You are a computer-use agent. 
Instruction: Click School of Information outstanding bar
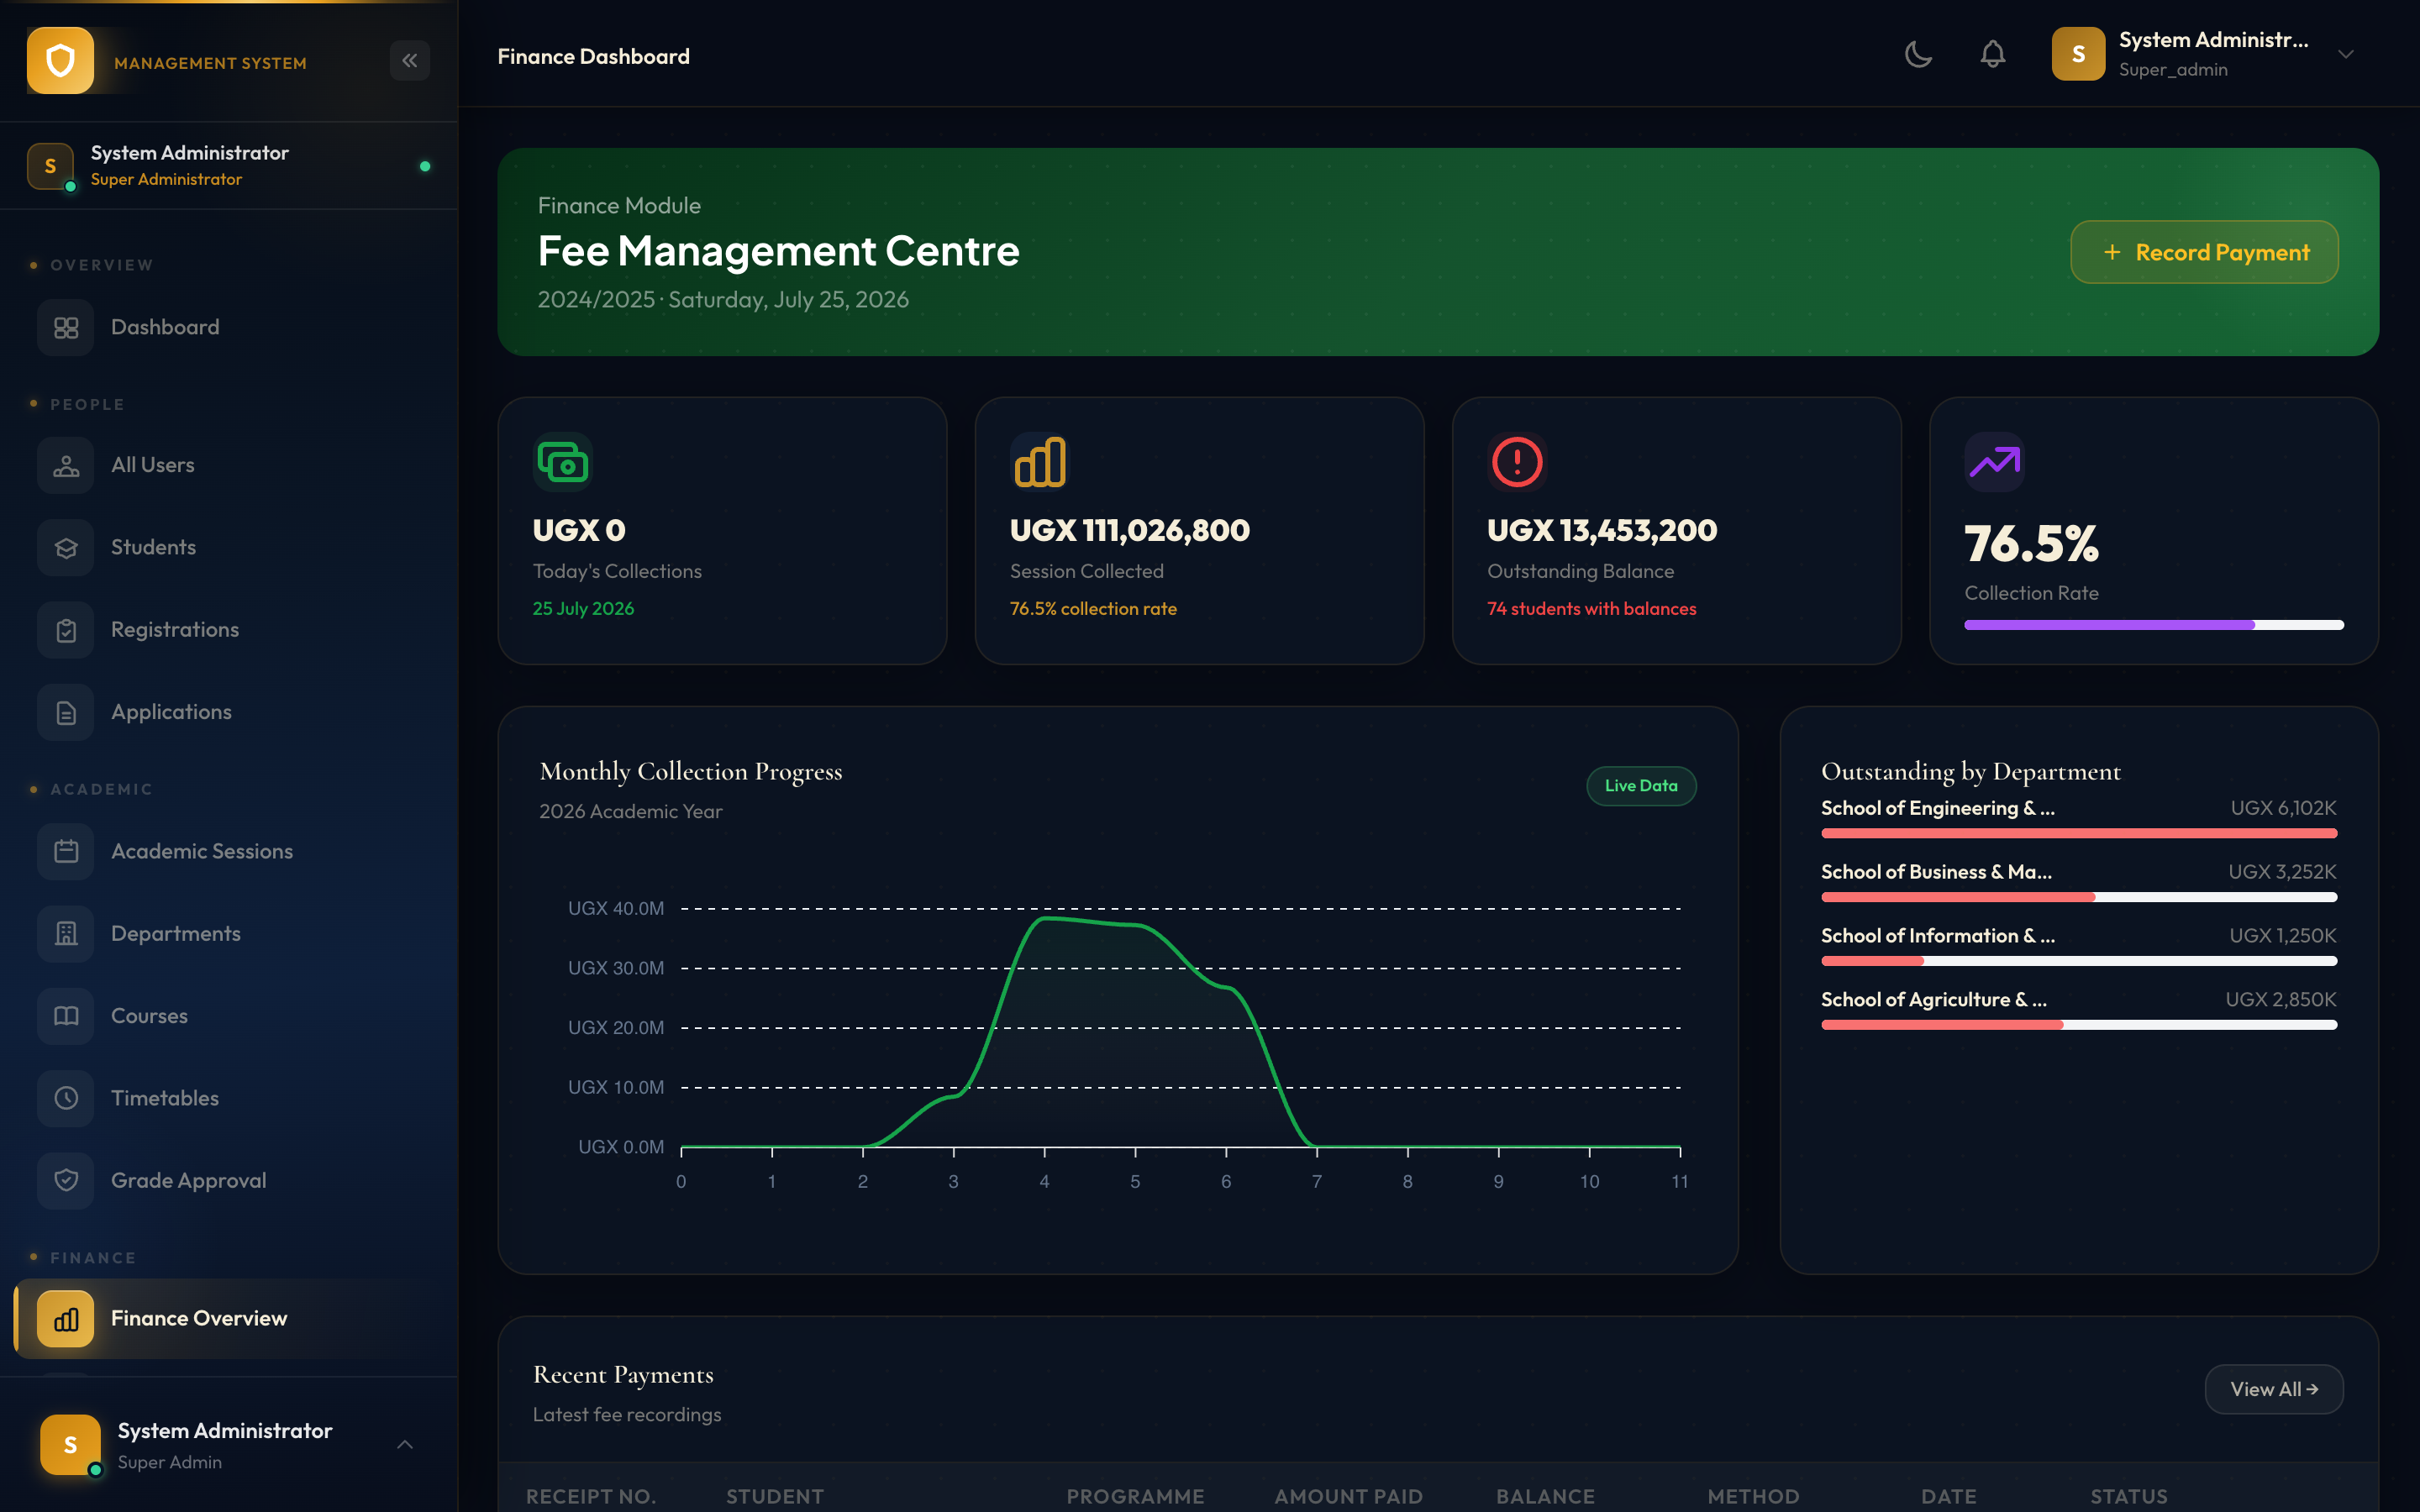pos(2079,961)
